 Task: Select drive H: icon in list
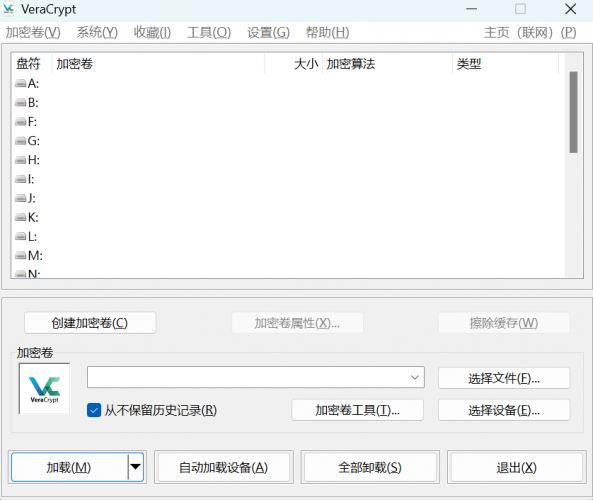[x=20, y=160]
